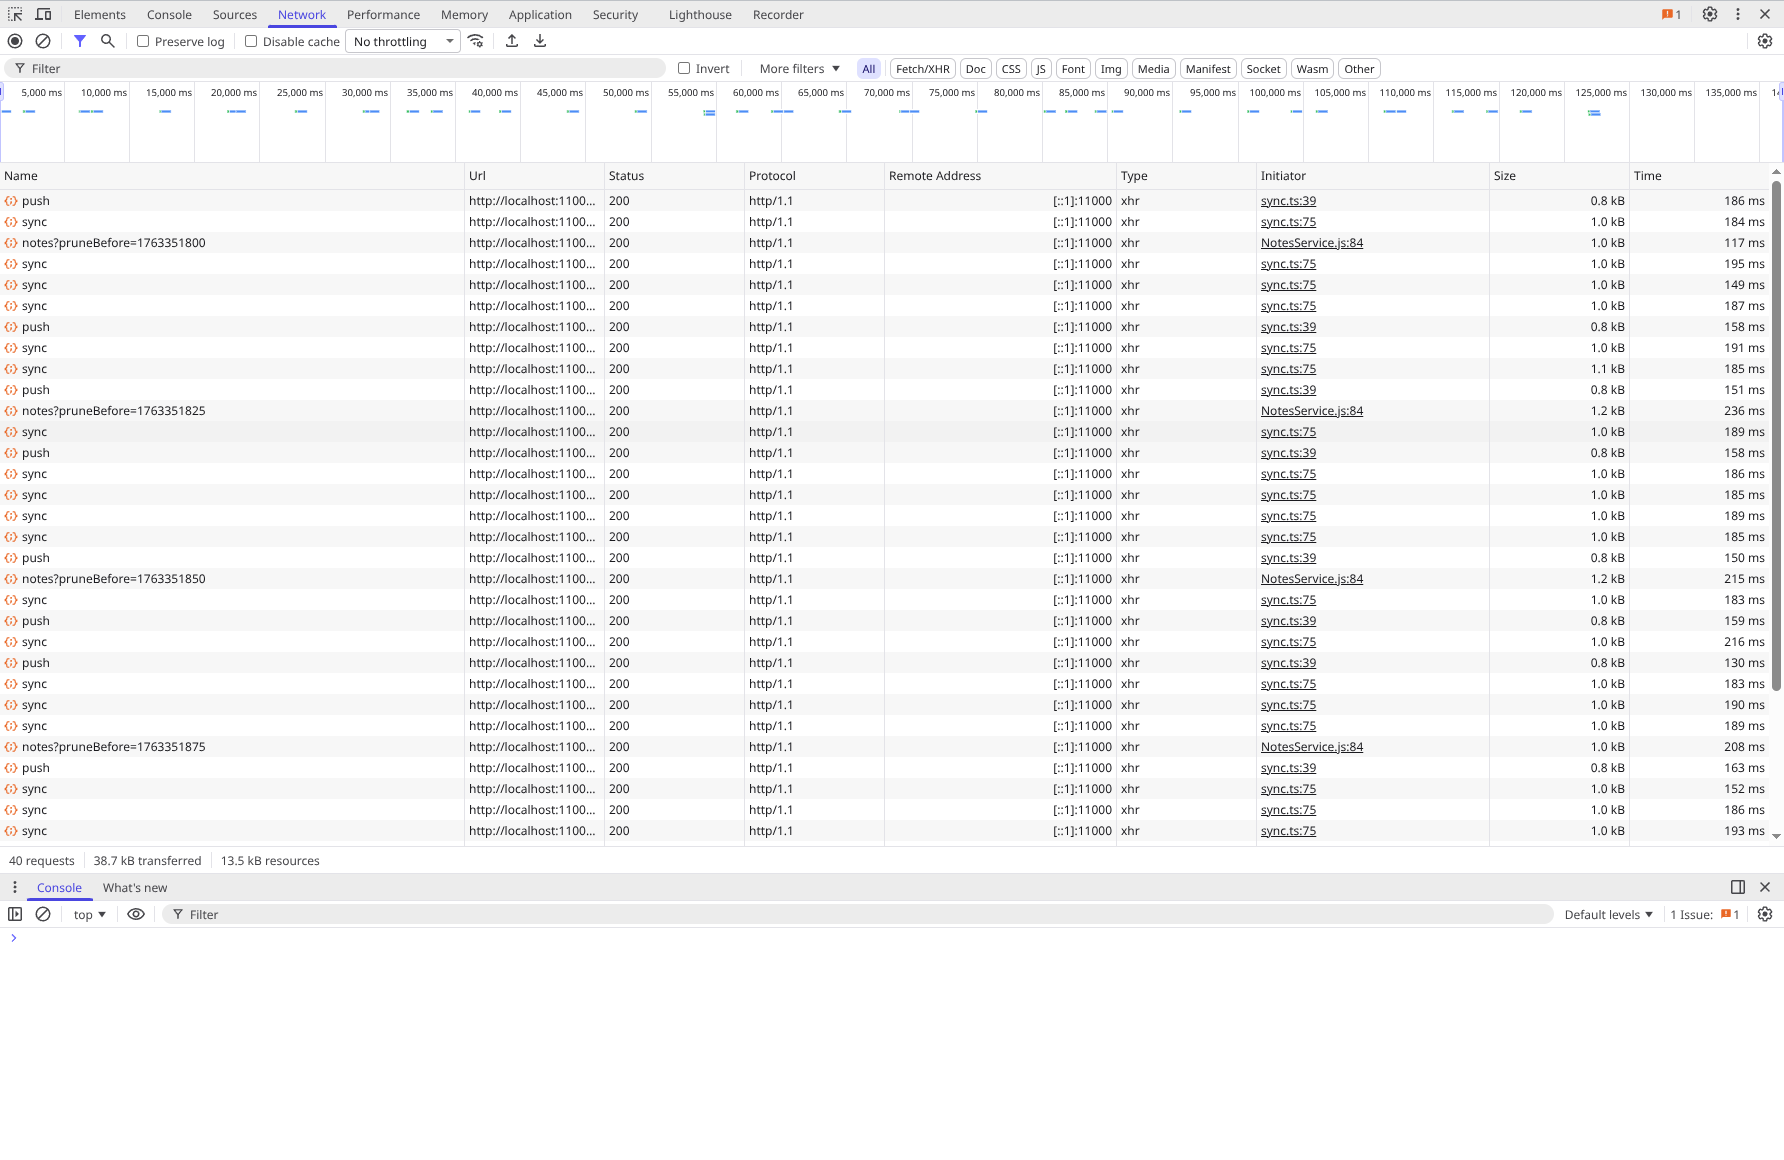Open the NotesService.js:84 initiator link
1784x1160 pixels.
(x=1311, y=243)
